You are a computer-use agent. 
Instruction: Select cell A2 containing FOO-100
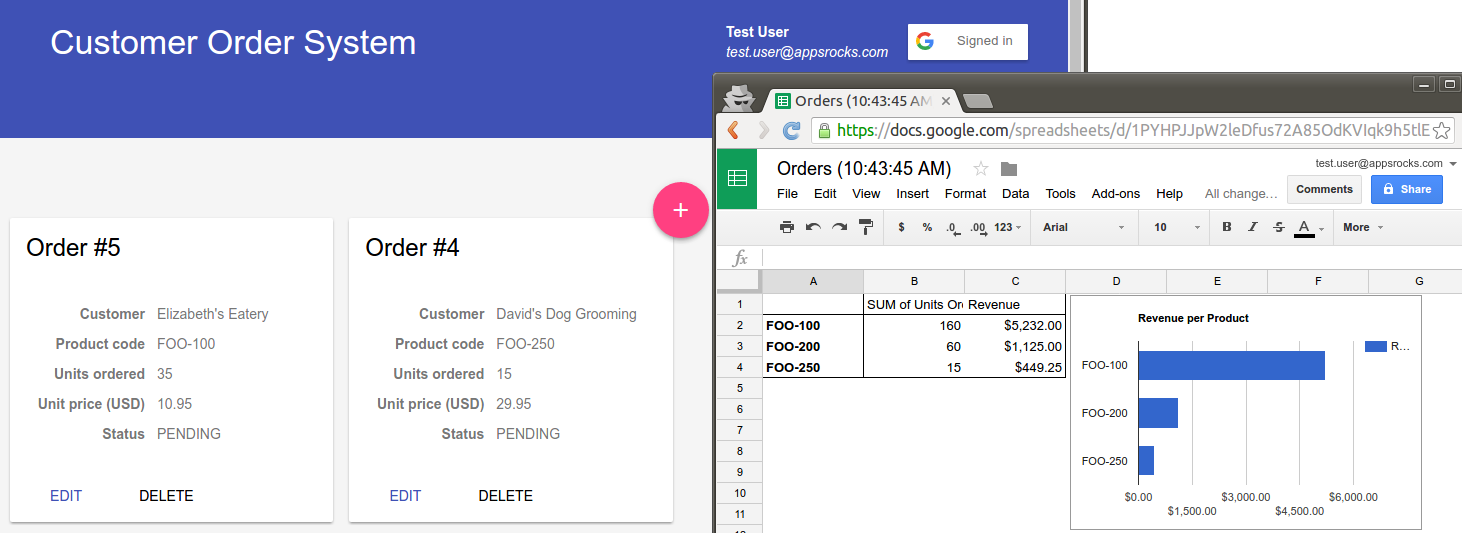(812, 325)
